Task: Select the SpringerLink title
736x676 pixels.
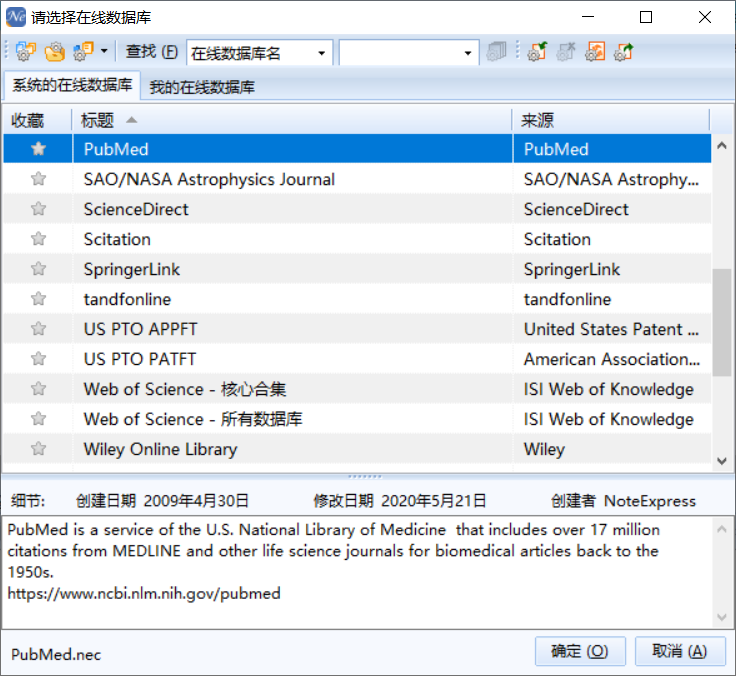Action: pyautogui.click(x=132, y=269)
